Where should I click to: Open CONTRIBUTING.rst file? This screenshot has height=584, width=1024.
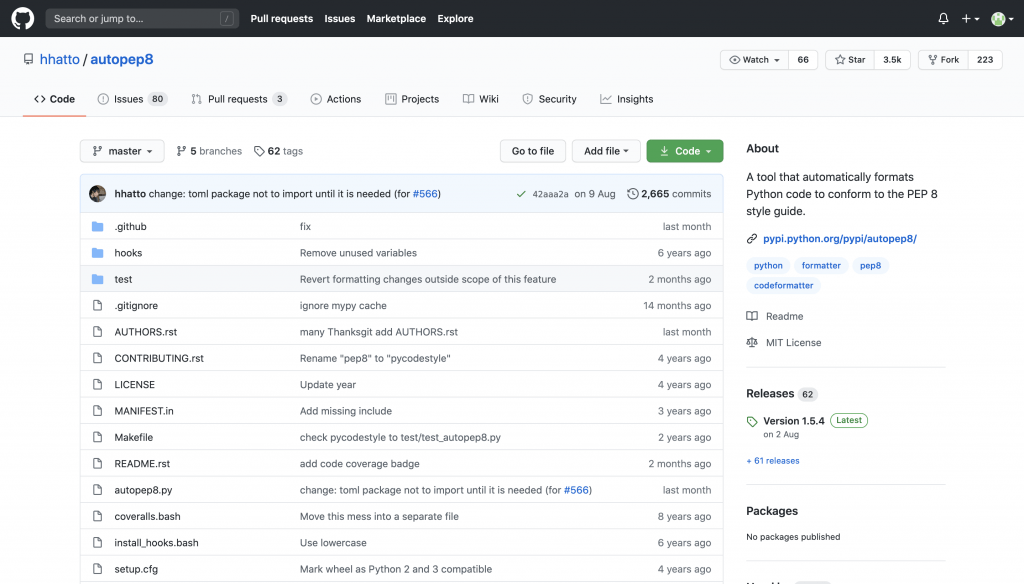pyautogui.click(x=159, y=358)
